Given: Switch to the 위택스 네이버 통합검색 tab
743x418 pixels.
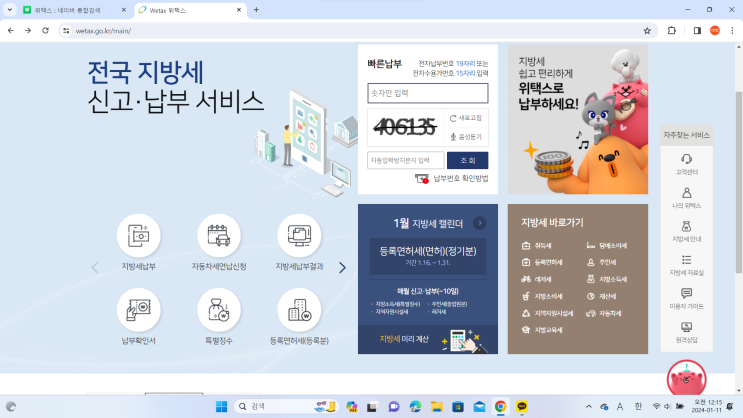Looking at the screenshot, I should pyautogui.click(x=74, y=10).
